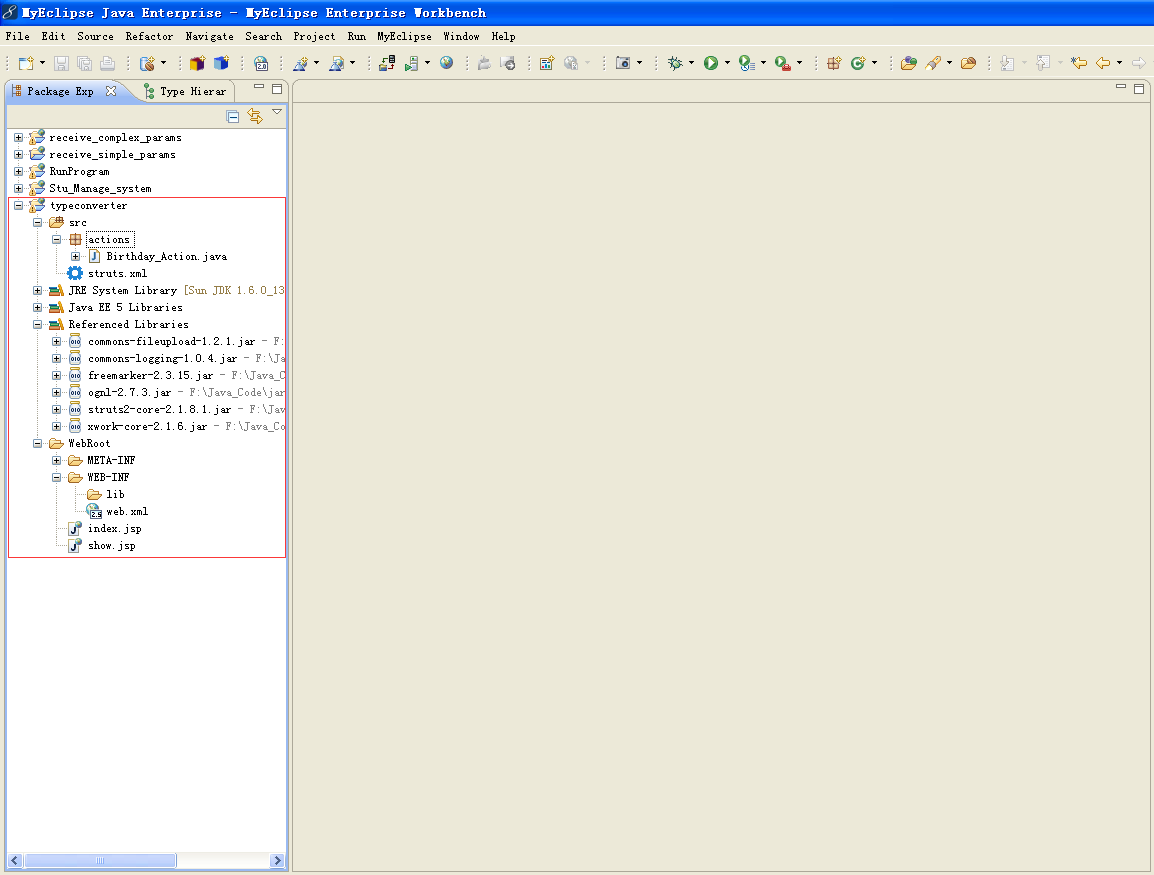
Task: Maximize the editor area
Action: (x=1139, y=89)
